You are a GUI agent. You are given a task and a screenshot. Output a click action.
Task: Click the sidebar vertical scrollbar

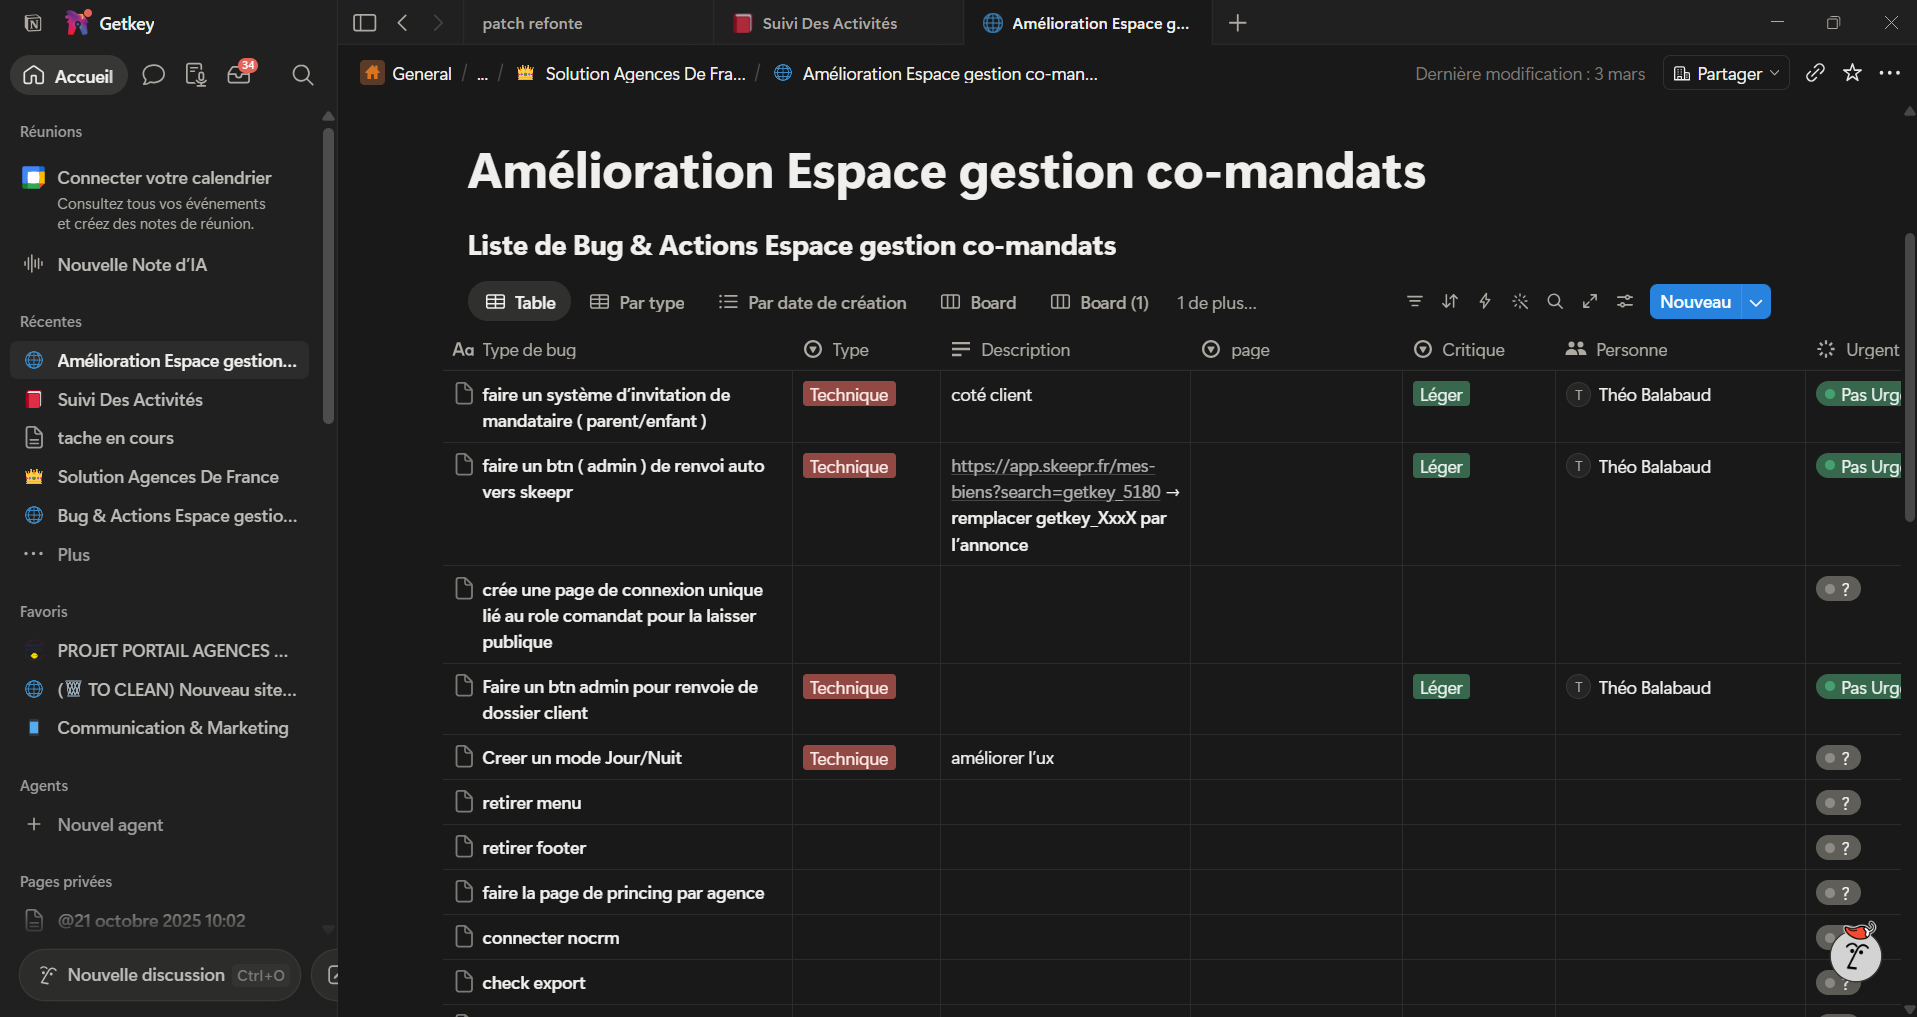pos(328,275)
